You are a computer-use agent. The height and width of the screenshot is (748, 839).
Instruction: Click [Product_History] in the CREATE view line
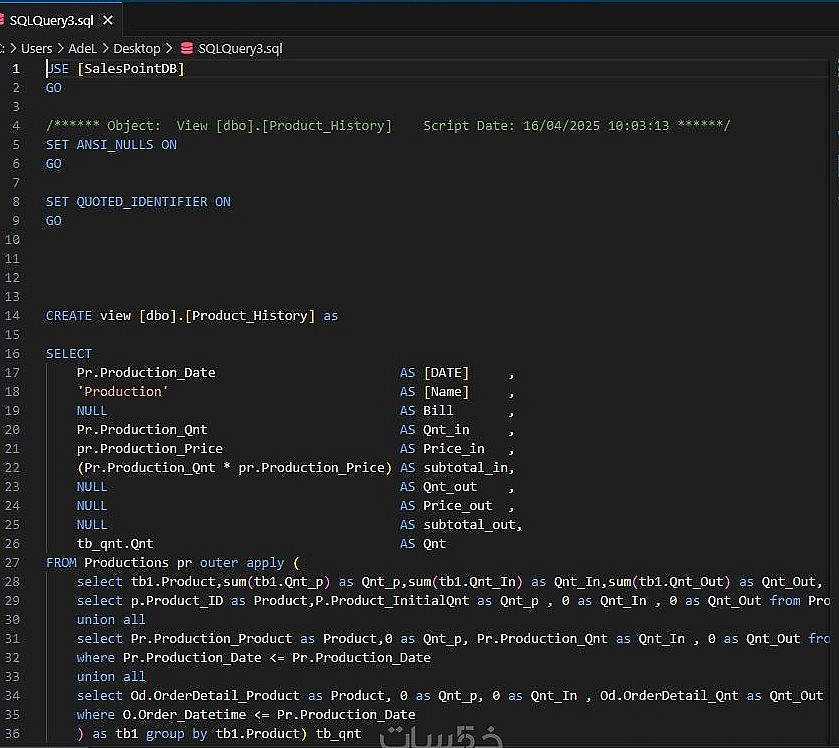pos(250,316)
